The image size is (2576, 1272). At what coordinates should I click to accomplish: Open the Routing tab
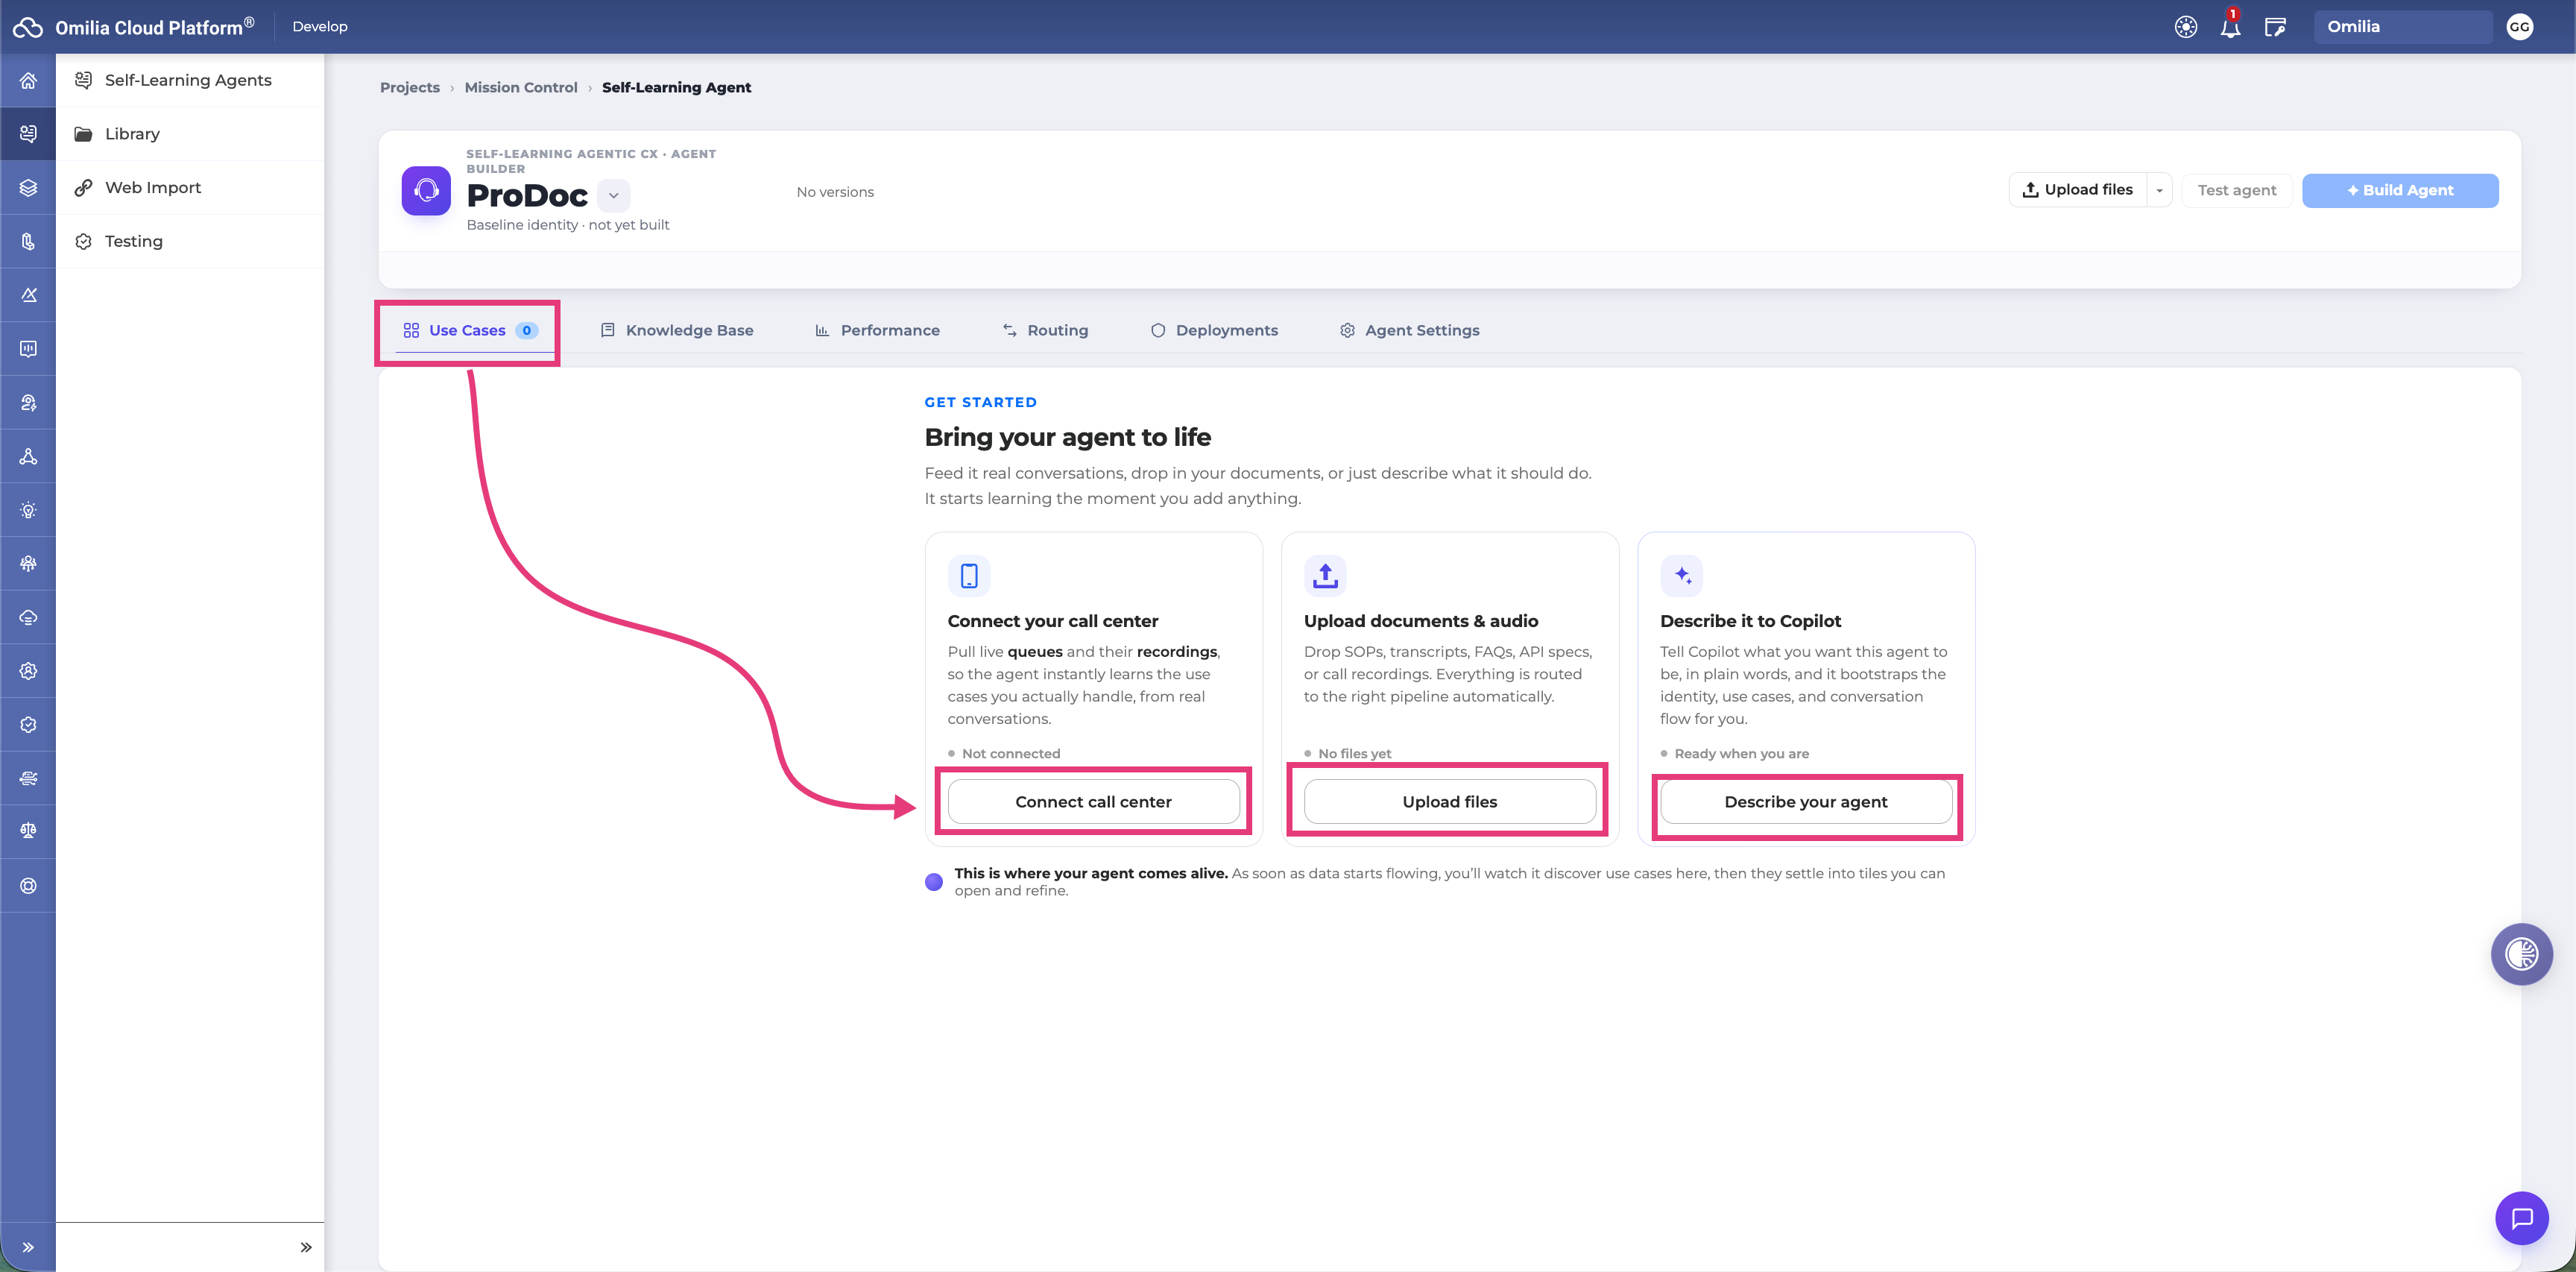1045,330
